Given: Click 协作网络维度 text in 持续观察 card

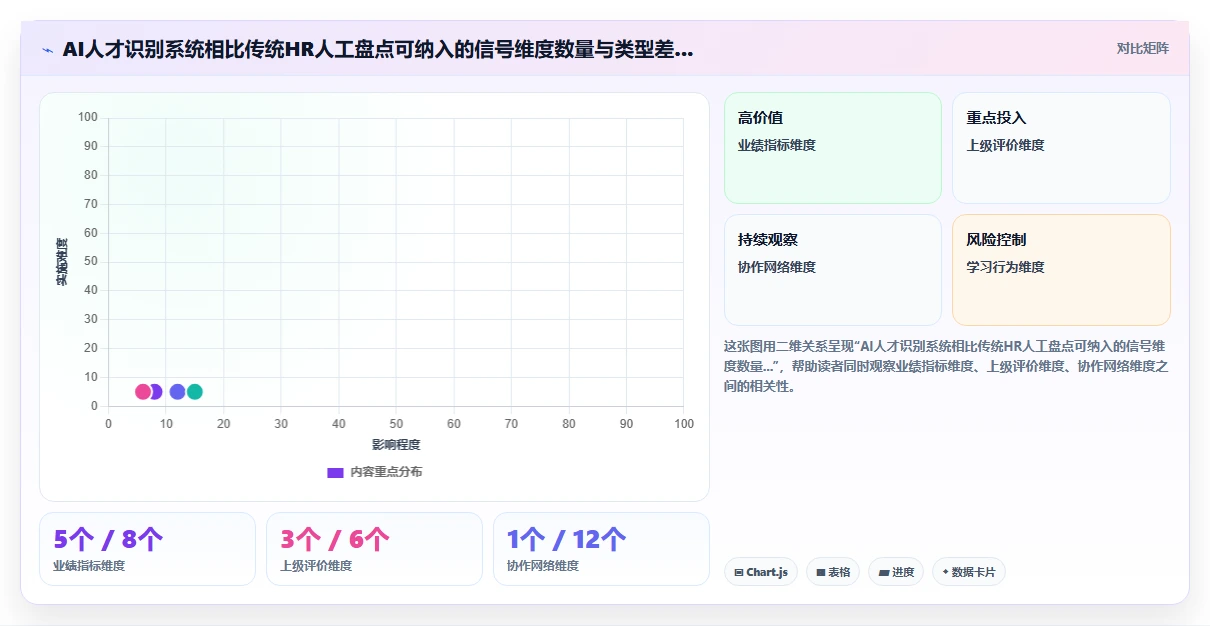Looking at the screenshot, I should [x=777, y=267].
